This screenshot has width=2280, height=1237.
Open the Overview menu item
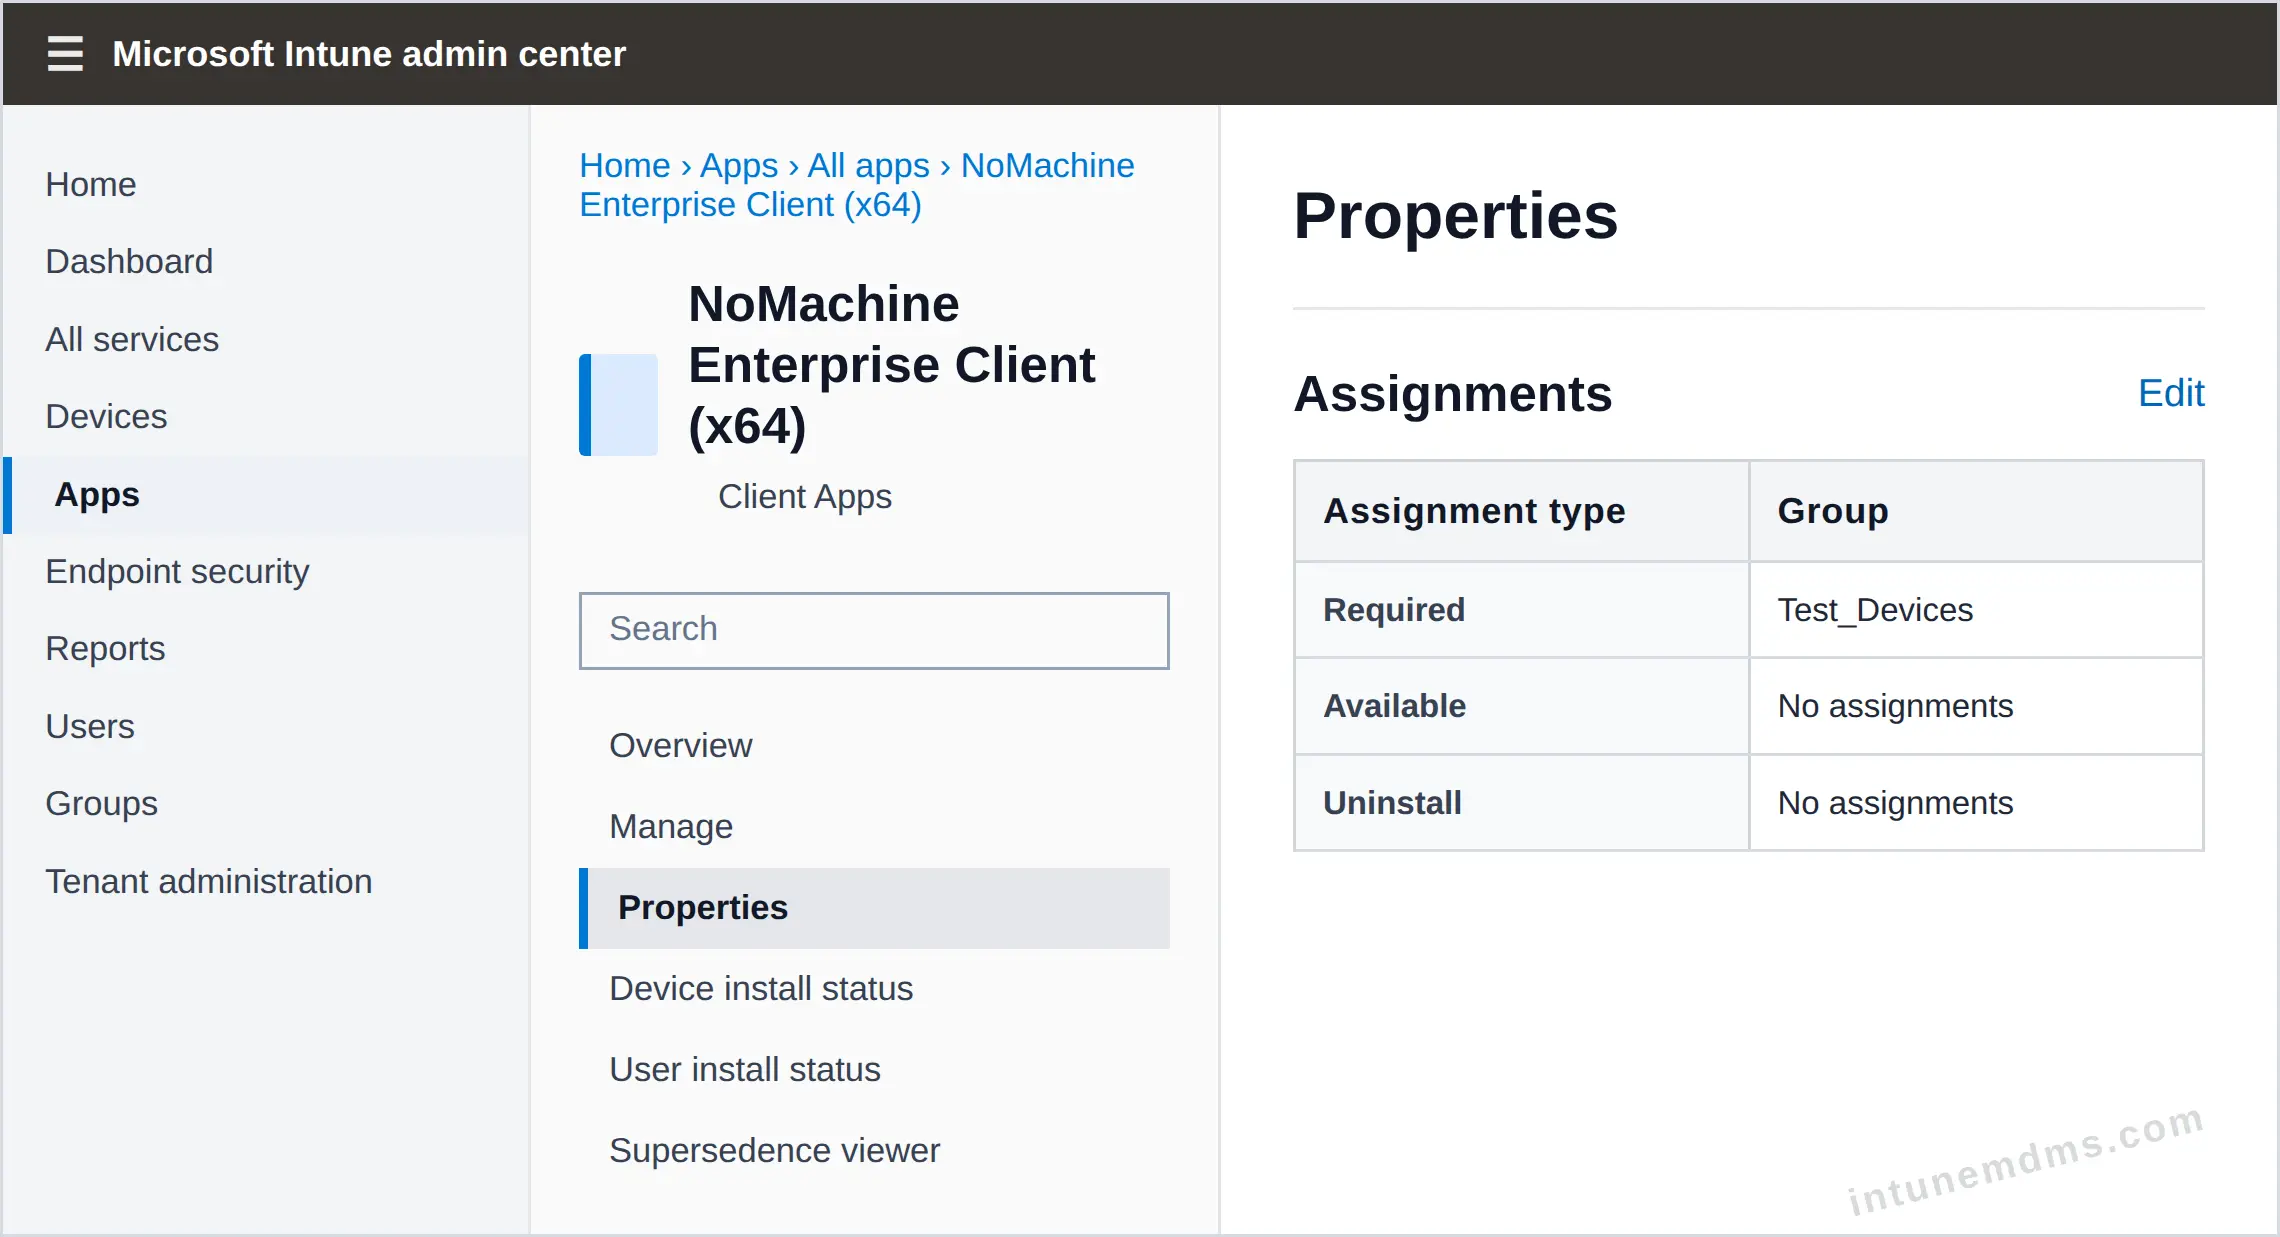(681, 745)
